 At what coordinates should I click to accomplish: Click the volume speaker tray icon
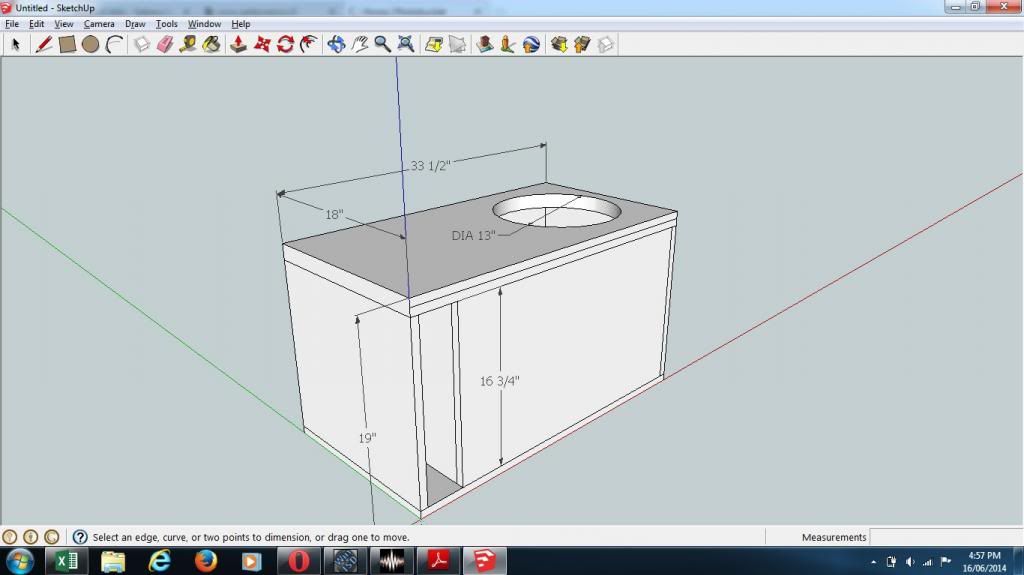(x=910, y=562)
